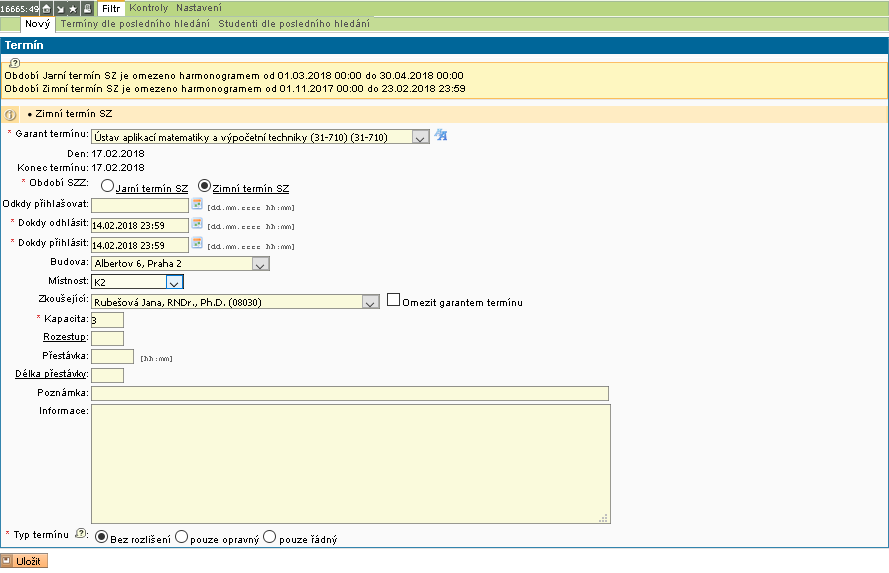Screen dimensions: 889x573
Task: Open the Budova dropdown list
Action: pos(260,264)
